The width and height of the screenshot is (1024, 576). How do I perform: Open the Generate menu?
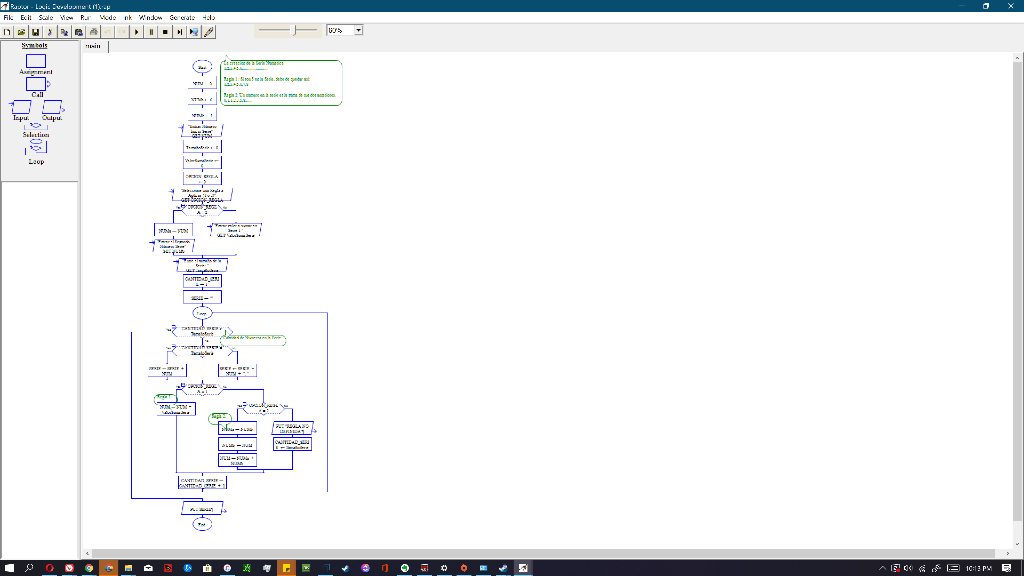(180, 17)
